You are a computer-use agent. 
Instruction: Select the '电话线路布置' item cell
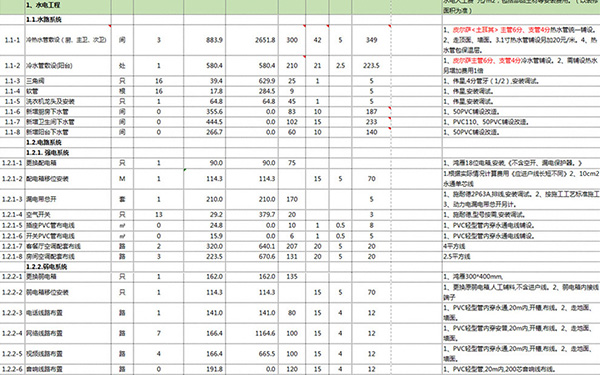pos(68,313)
